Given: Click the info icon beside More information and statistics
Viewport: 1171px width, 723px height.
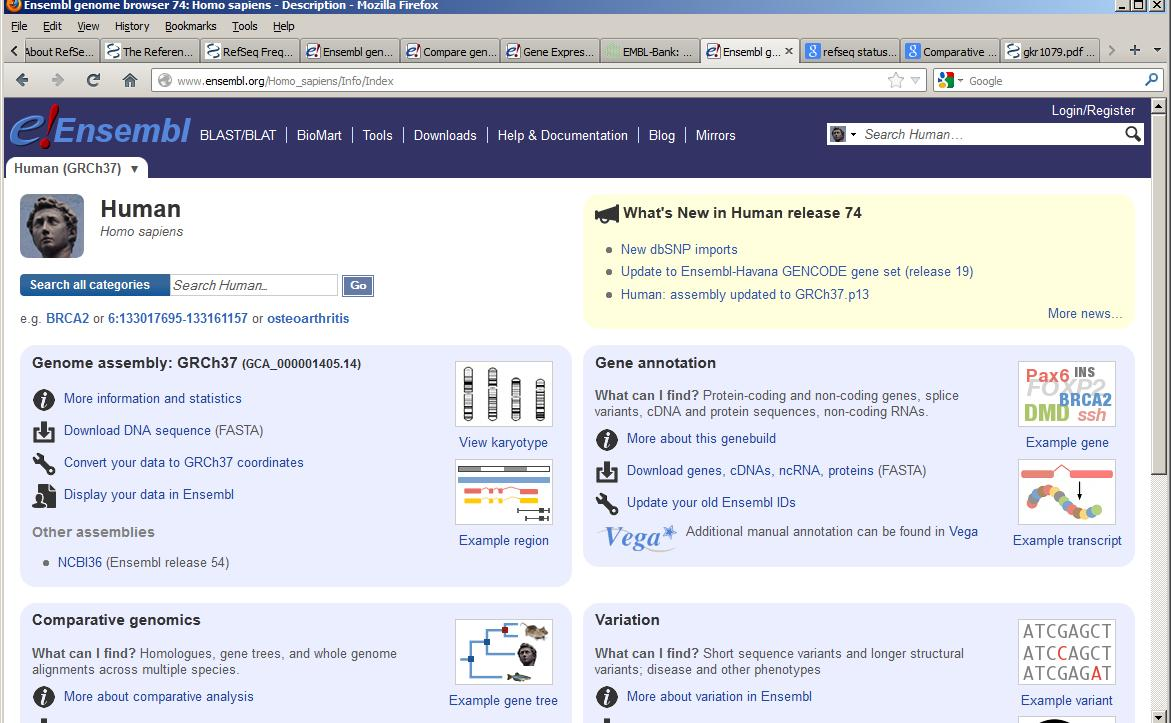Looking at the screenshot, I should (44, 400).
